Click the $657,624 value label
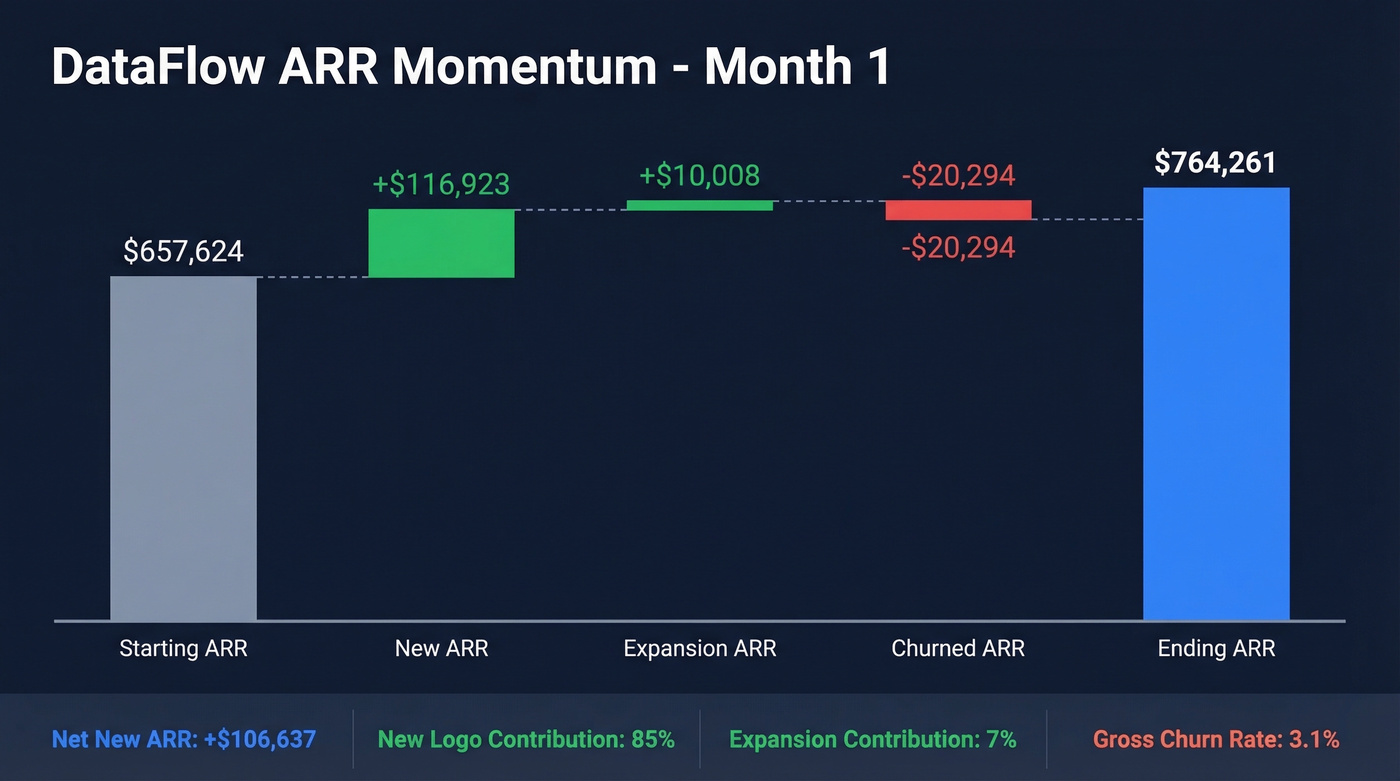This screenshot has width=1400, height=781. coord(183,252)
